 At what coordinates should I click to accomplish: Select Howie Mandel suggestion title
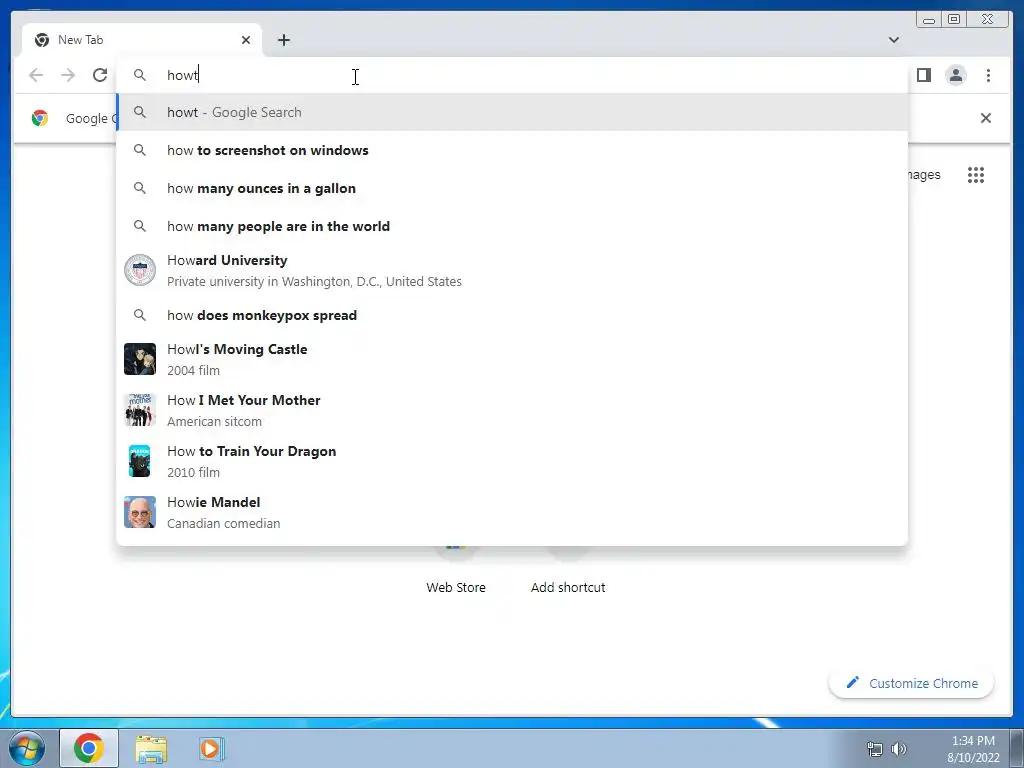click(214, 502)
